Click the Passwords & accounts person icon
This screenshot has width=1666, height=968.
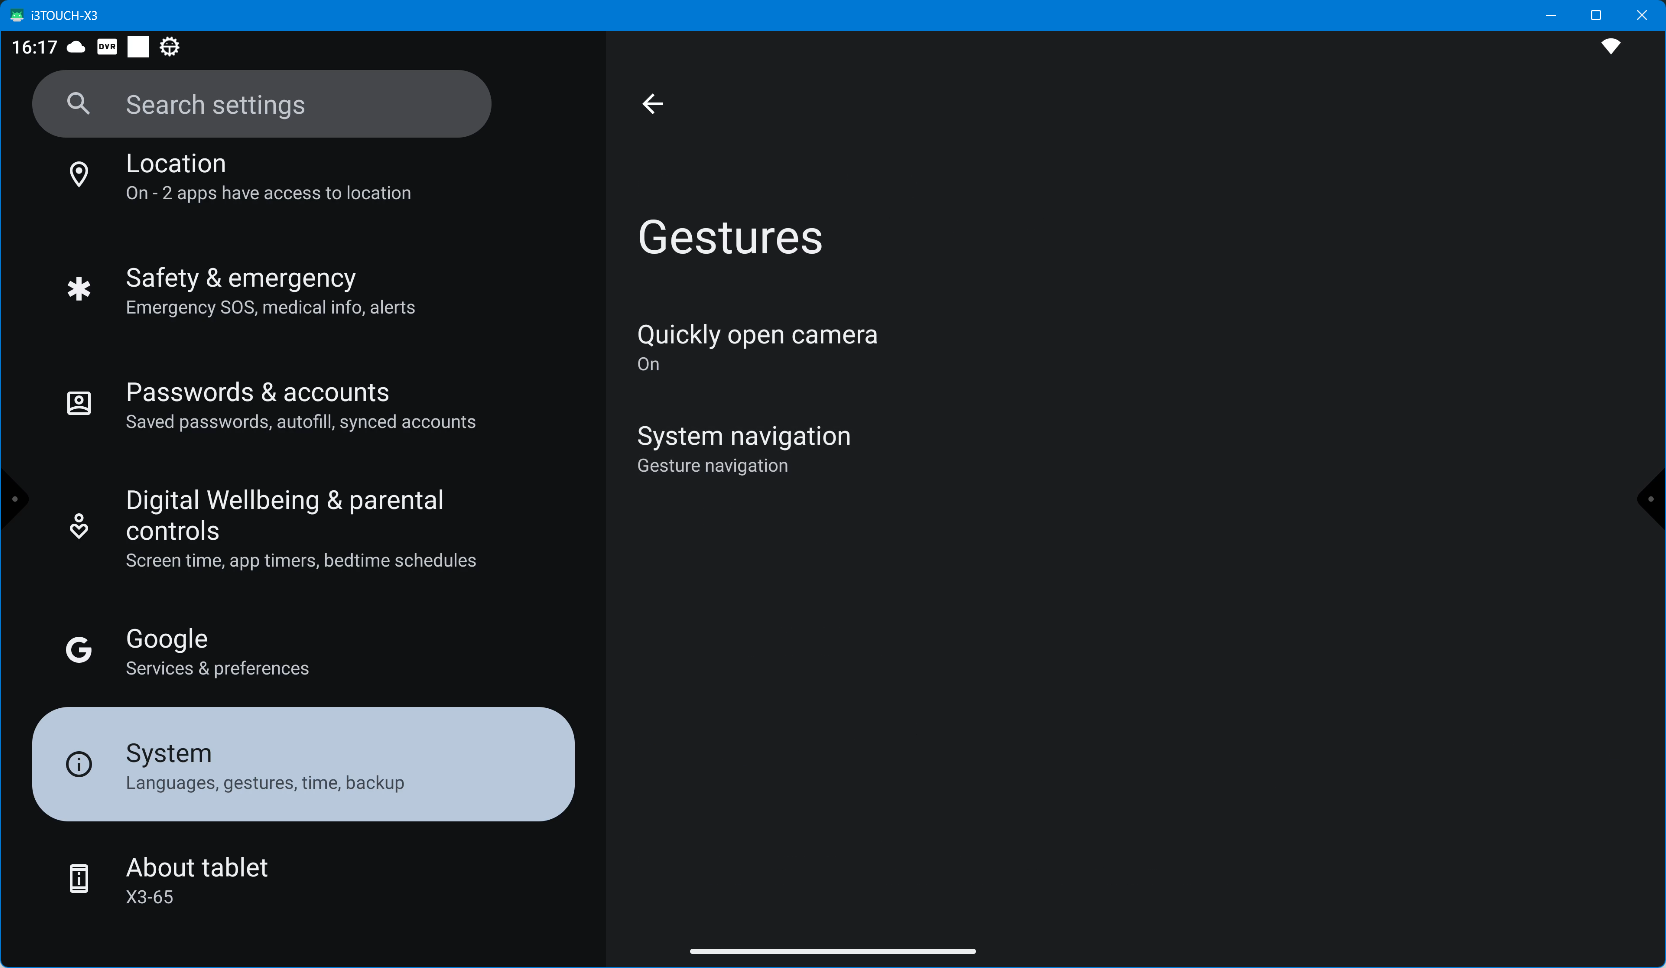79,404
